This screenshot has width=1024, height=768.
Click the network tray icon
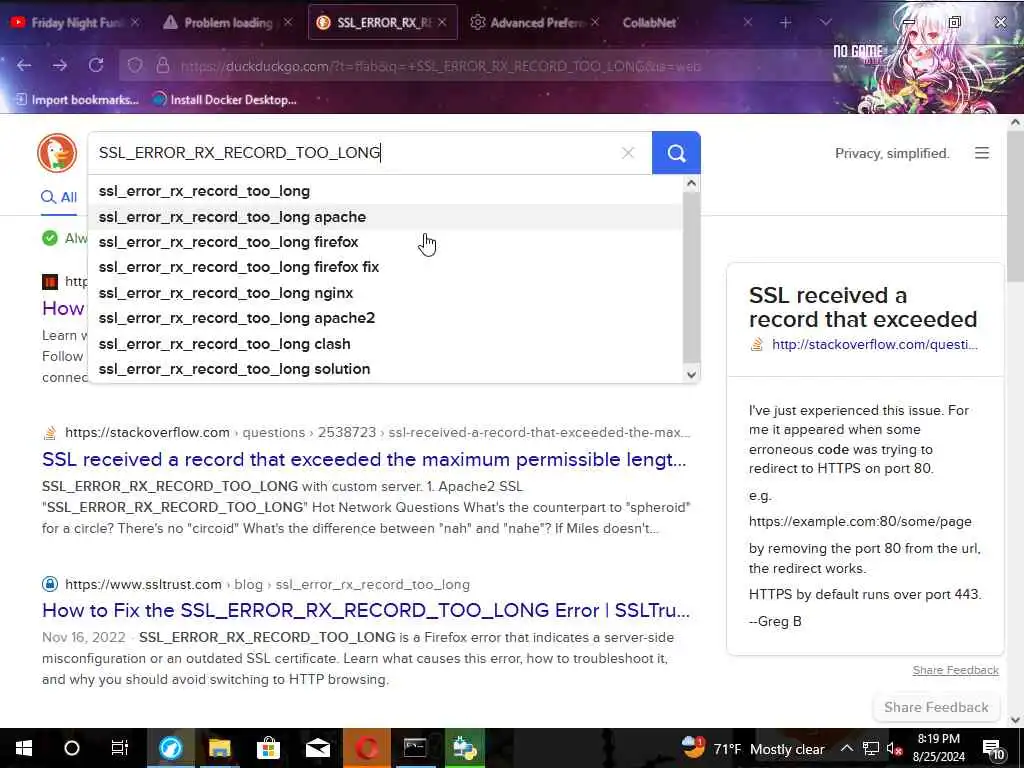(x=871, y=749)
